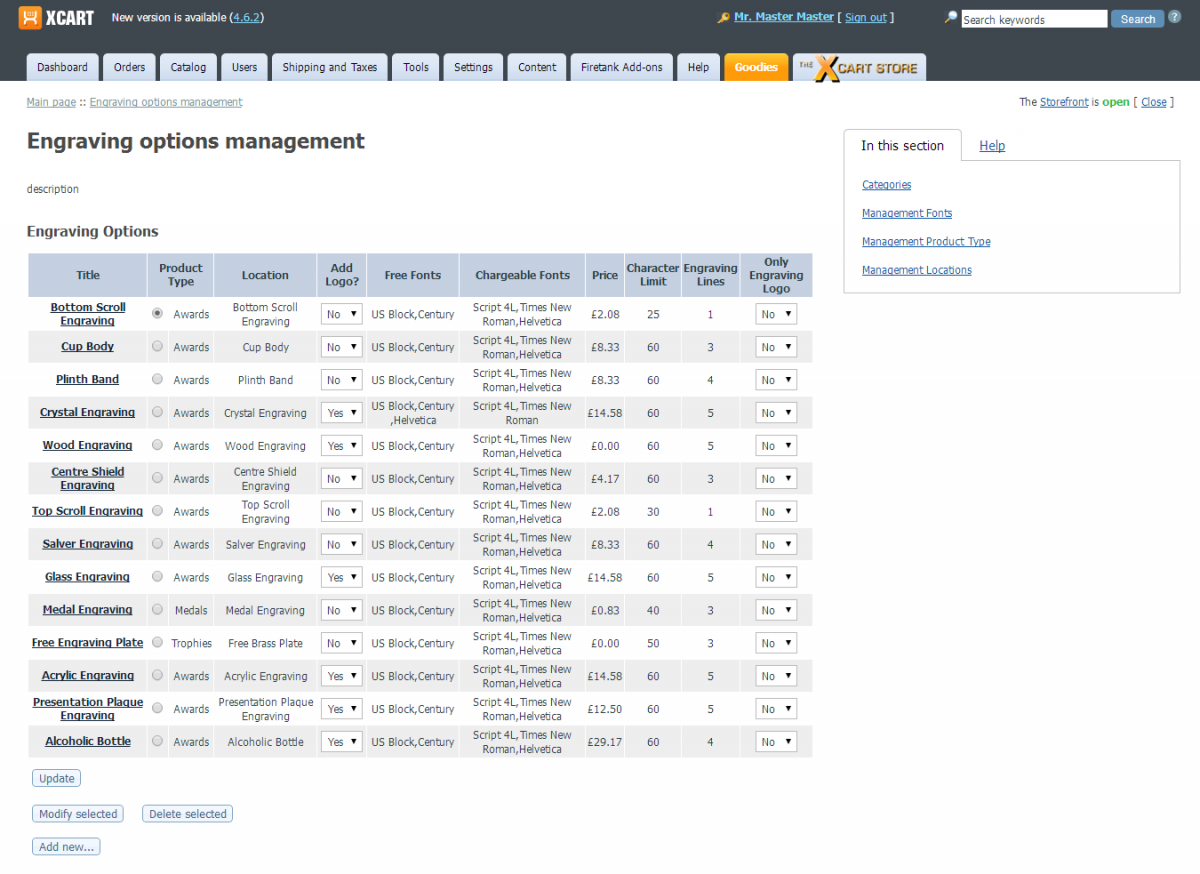Expand Add Logo dropdown for Alcoholic Bottle
The height and width of the screenshot is (874, 1200).
(x=341, y=742)
